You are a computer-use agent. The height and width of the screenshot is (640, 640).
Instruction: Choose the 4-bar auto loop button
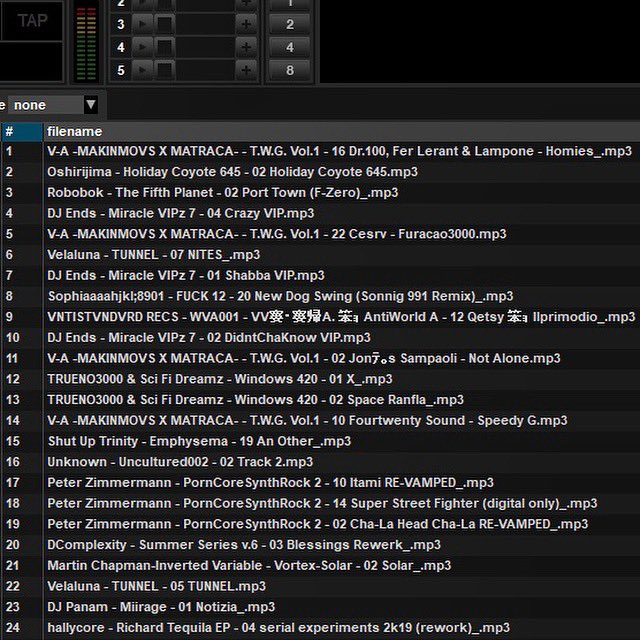290,47
